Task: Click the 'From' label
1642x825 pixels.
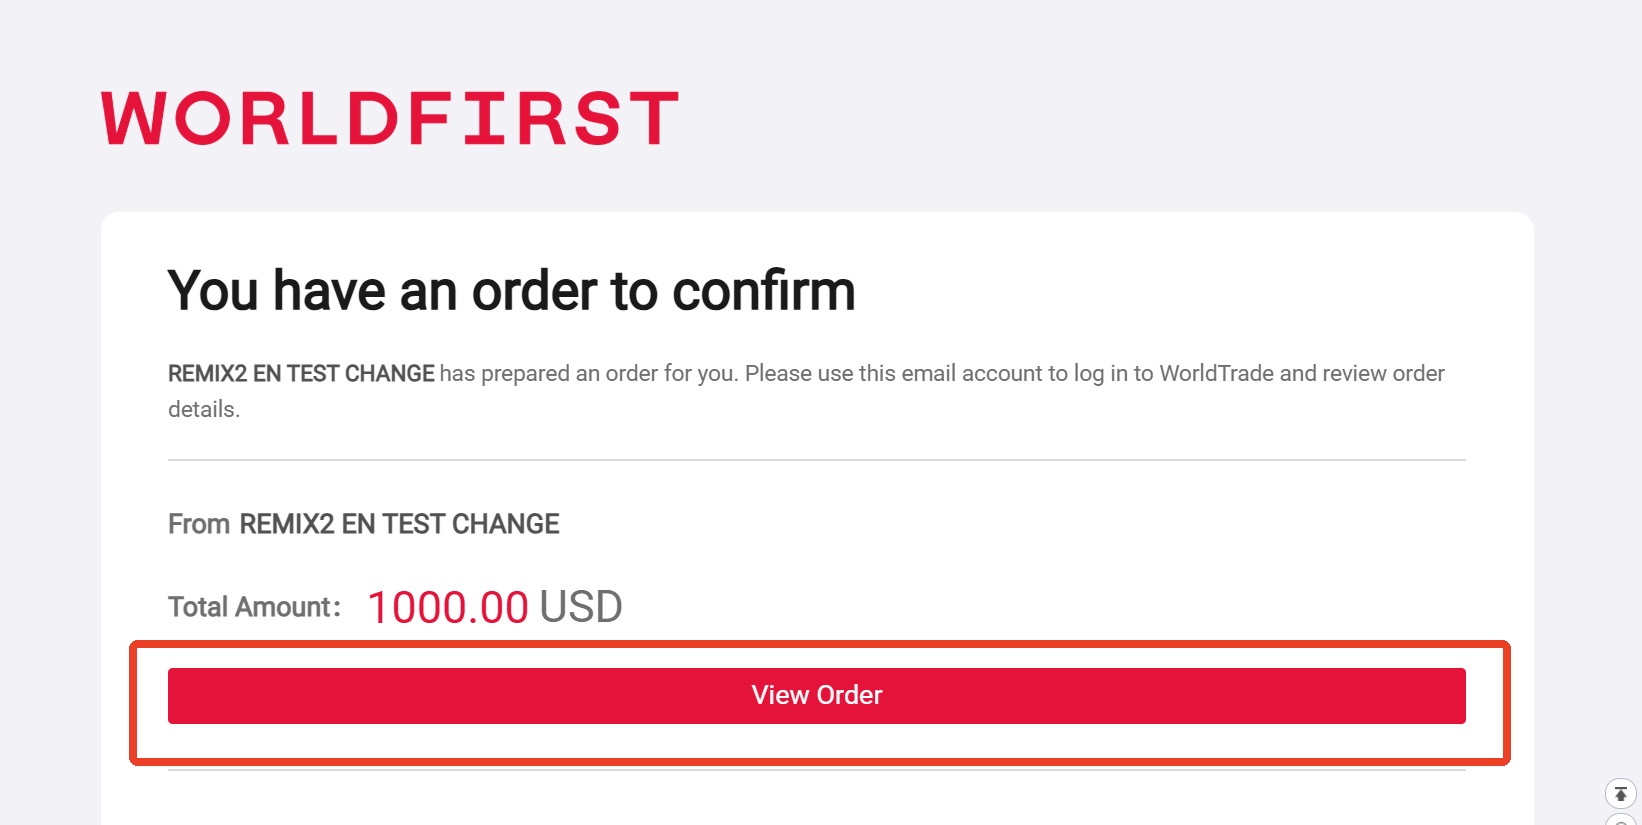Action: tap(199, 524)
